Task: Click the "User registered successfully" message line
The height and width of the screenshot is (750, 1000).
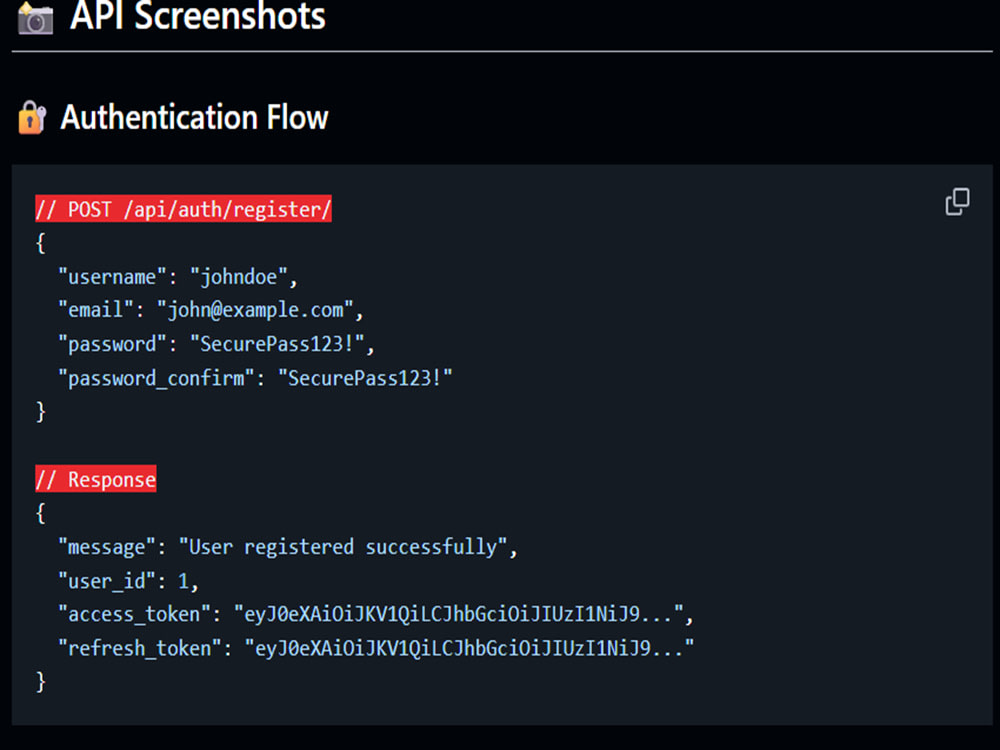Action: click(288, 547)
